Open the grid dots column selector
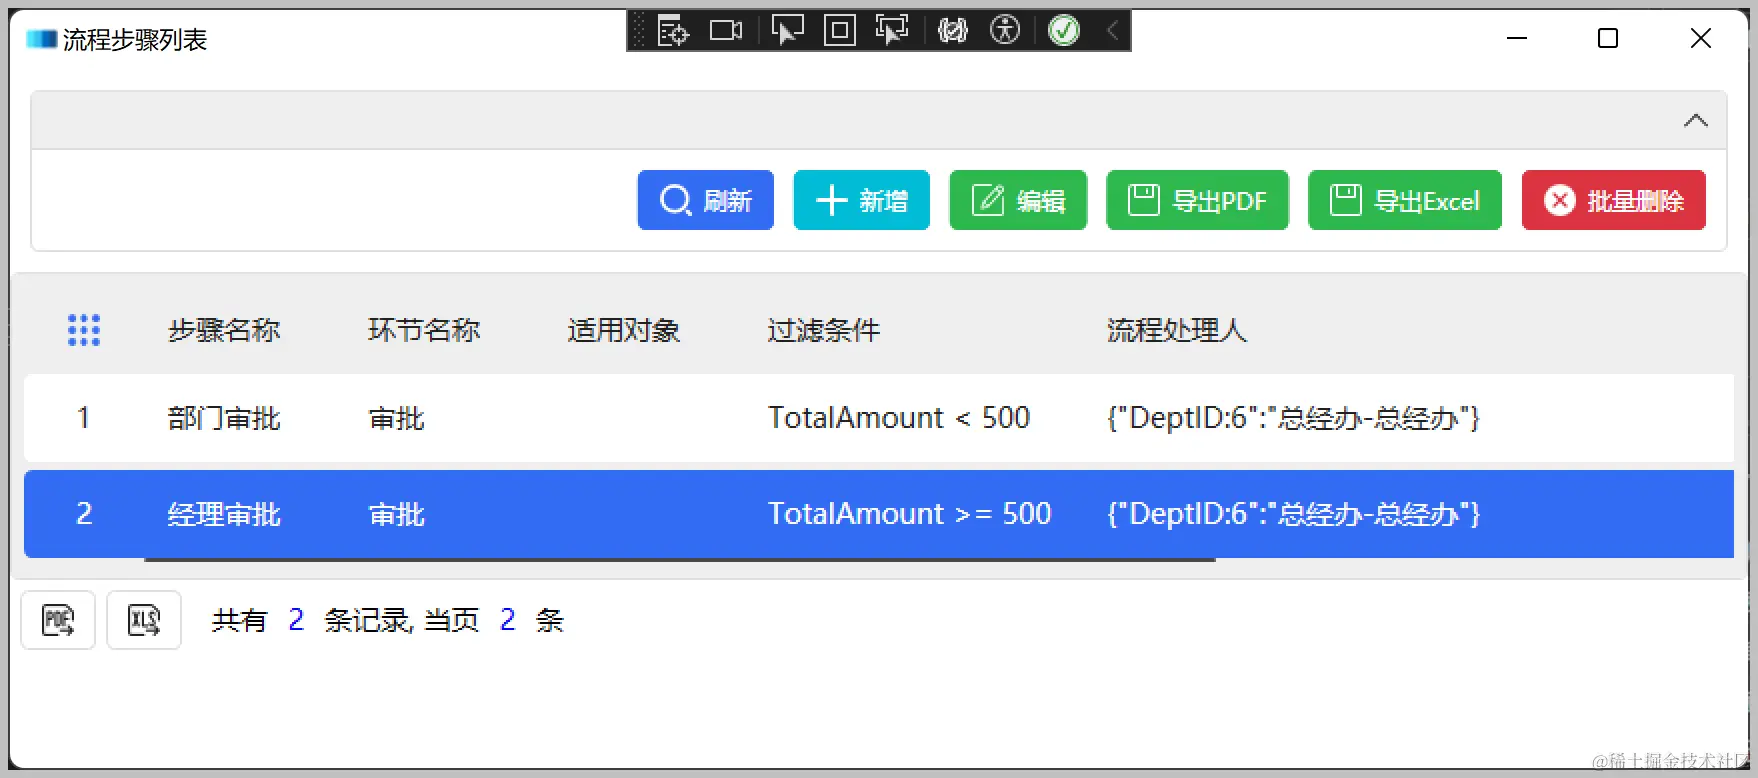This screenshot has height=778, width=1758. 84,330
